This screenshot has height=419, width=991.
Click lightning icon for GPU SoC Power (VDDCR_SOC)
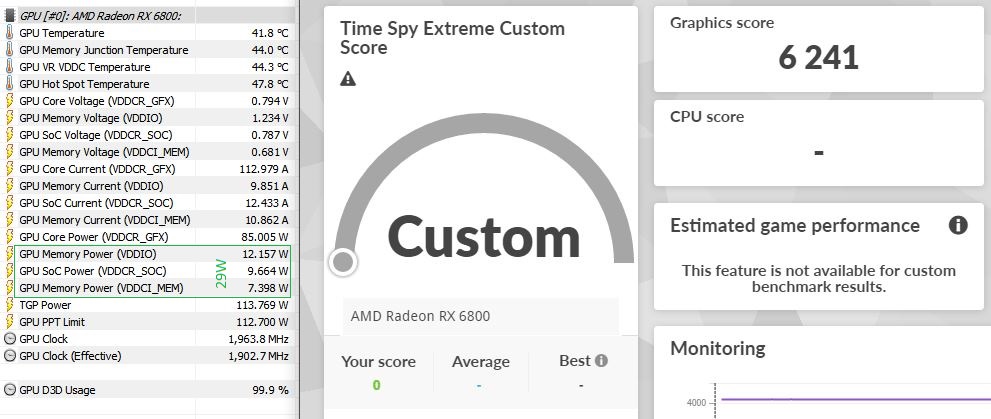[9, 270]
